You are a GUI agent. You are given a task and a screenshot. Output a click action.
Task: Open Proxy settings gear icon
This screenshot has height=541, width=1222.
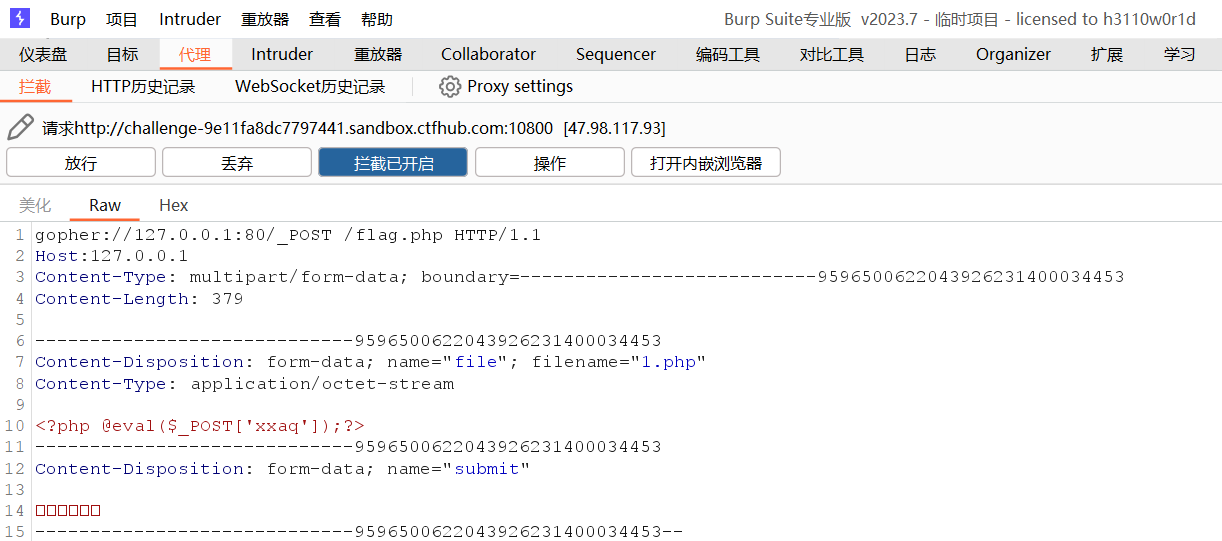click(450, 87)
